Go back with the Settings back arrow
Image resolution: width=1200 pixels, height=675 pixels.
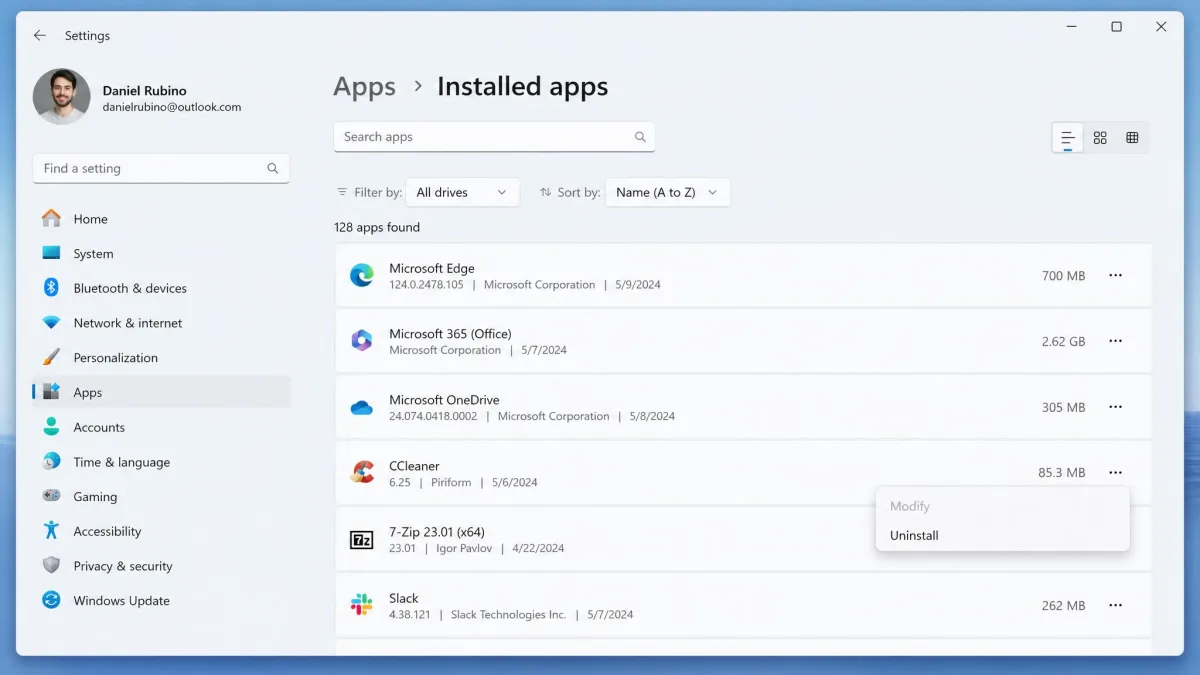[x=40, y=35]
